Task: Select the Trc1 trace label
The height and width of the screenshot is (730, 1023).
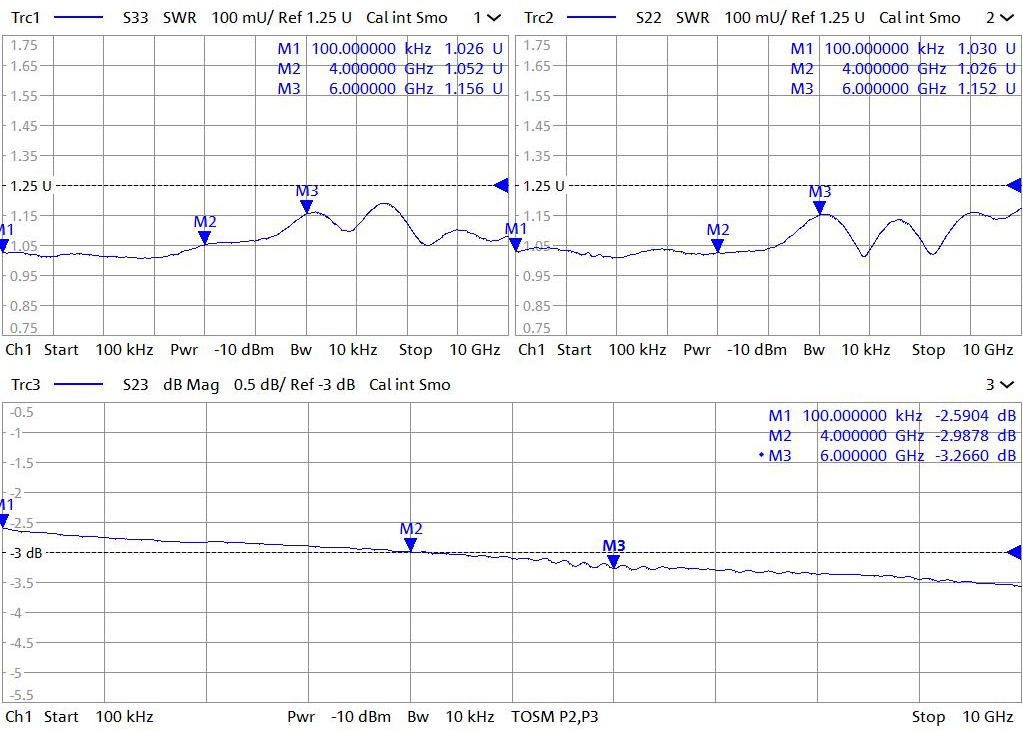Action: (25, 18)
